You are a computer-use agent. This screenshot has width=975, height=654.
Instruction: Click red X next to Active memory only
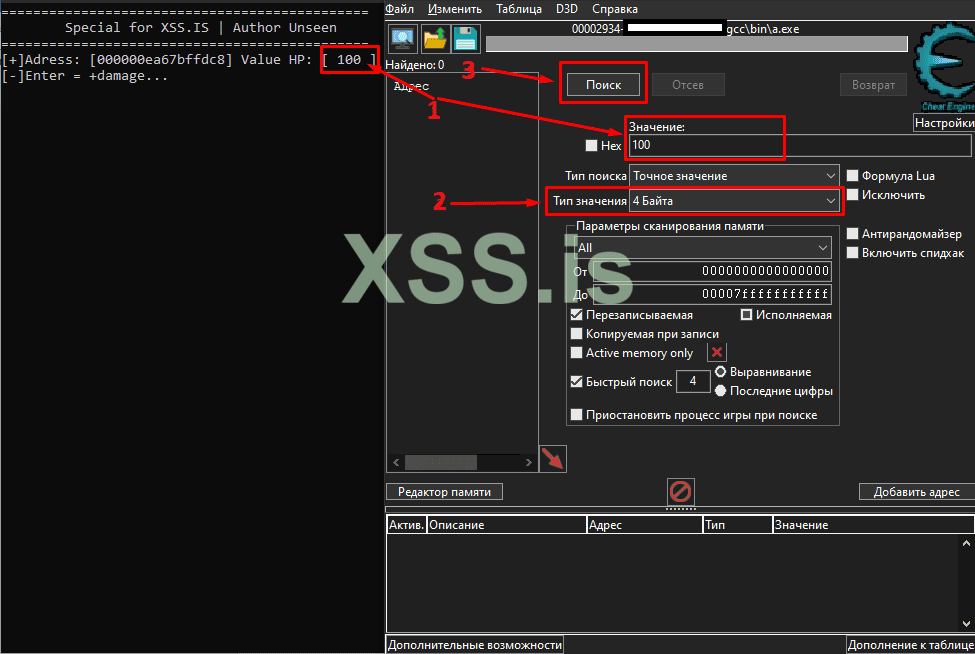click(716, 352)
